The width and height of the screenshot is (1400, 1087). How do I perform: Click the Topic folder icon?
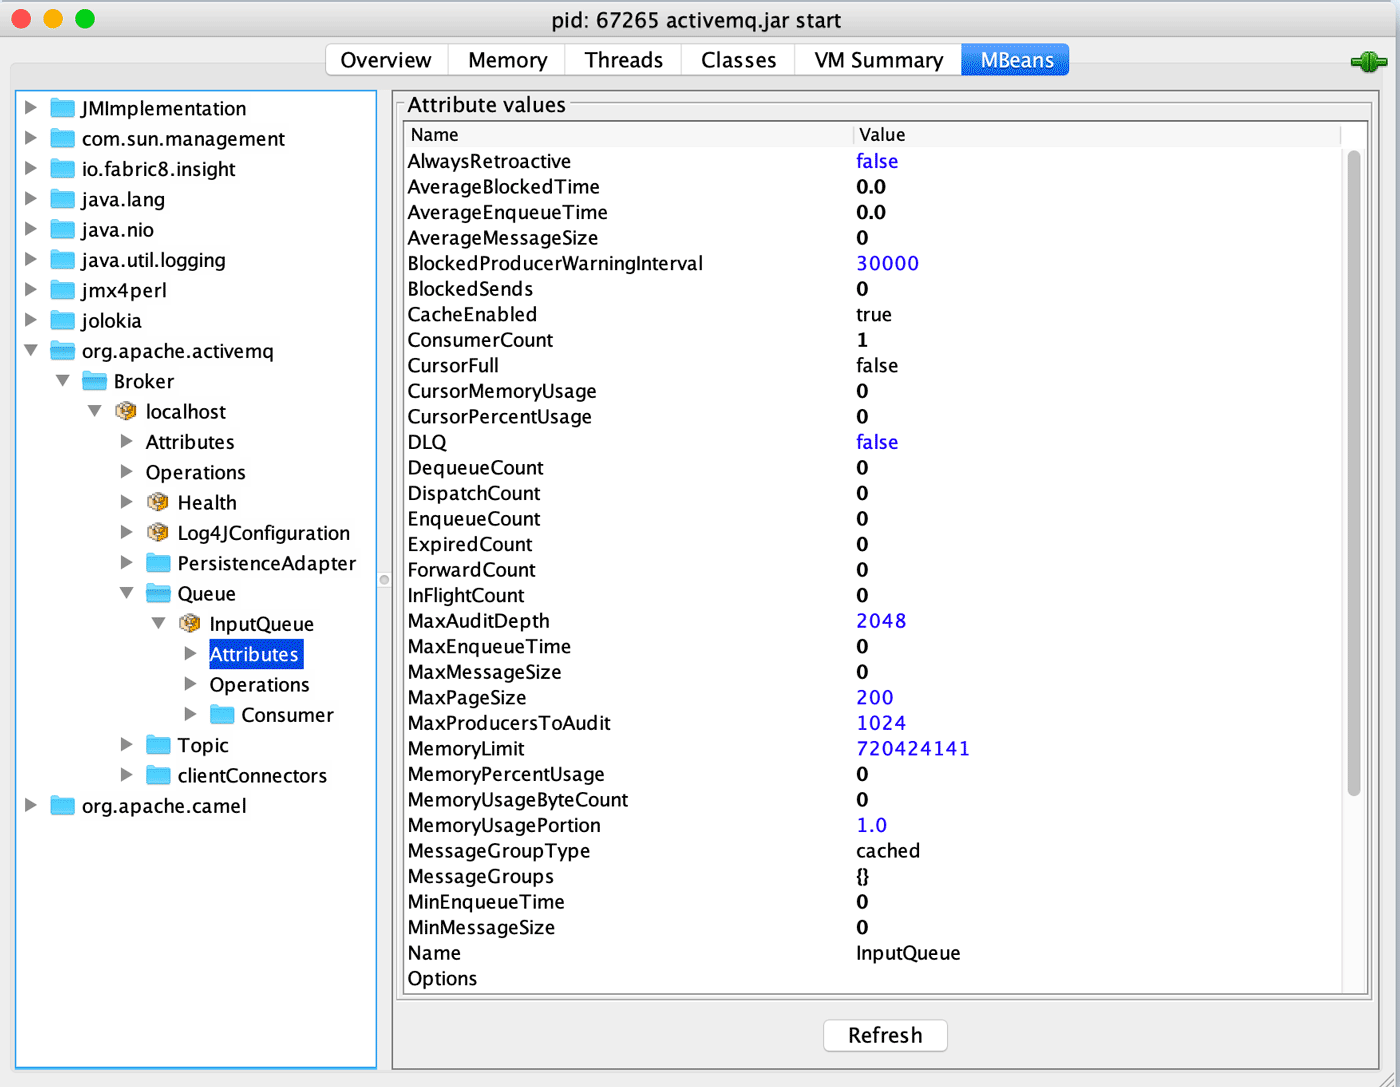(x=159, y=745)
